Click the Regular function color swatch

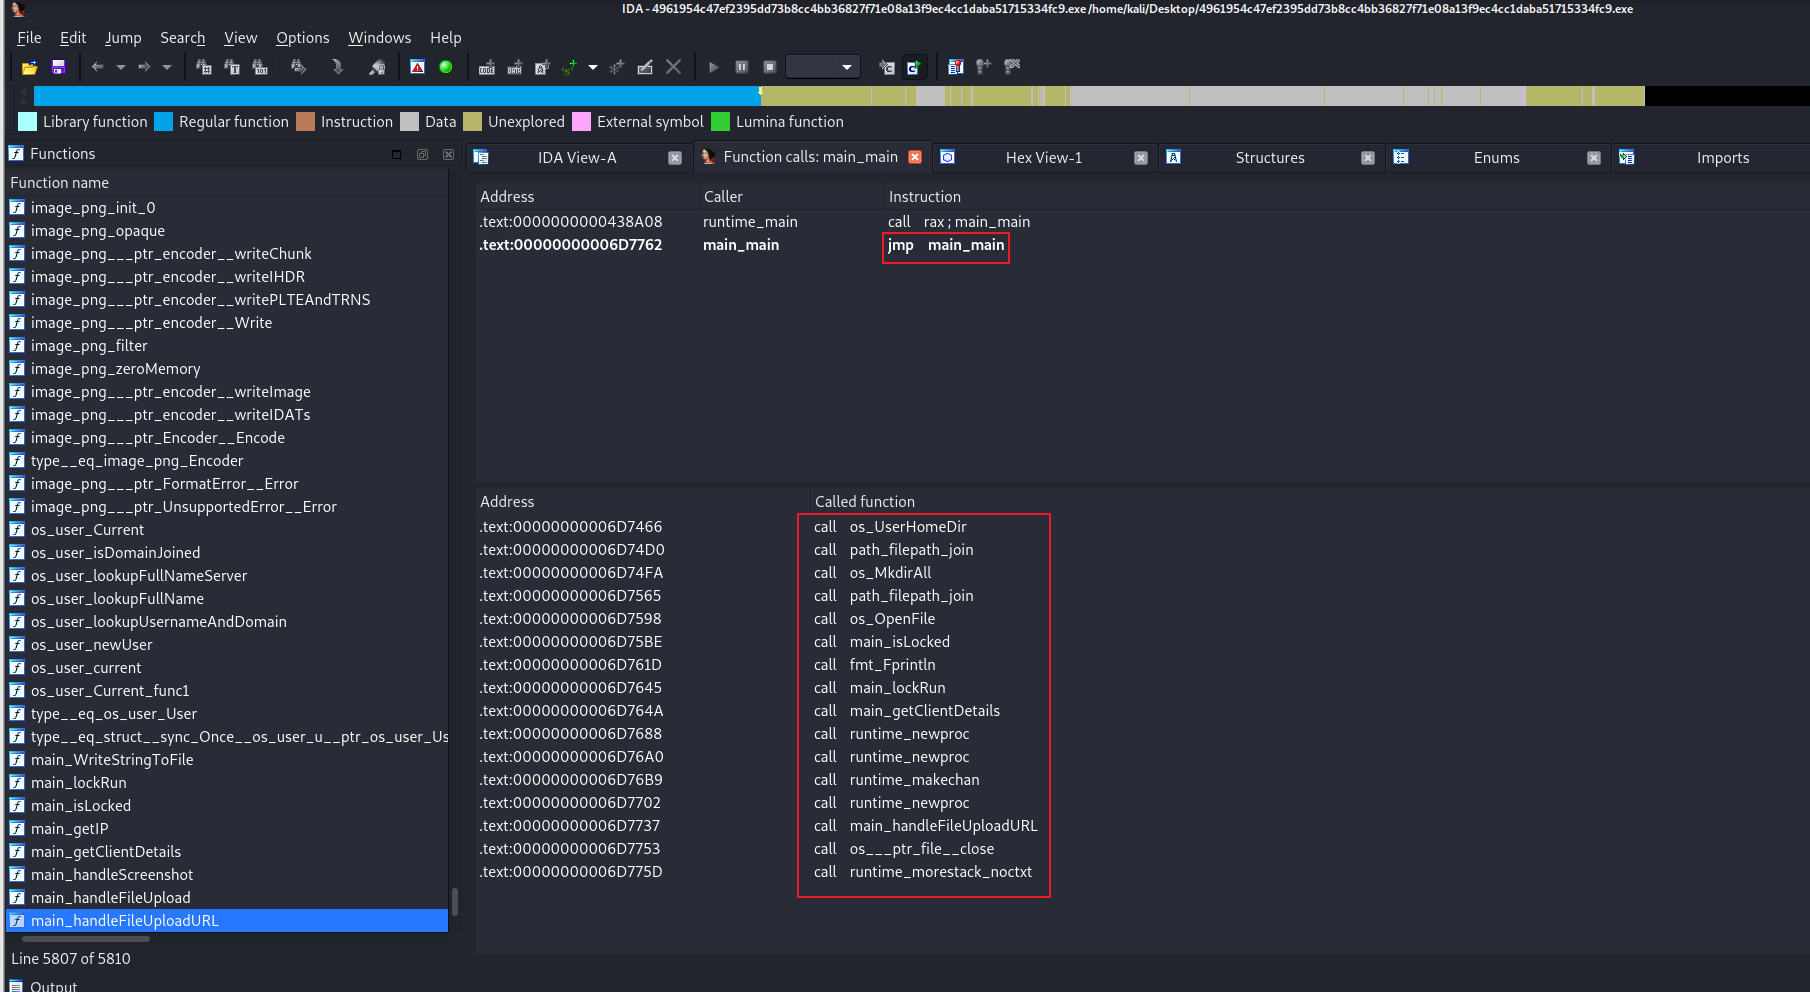click(x=164, y=122)
